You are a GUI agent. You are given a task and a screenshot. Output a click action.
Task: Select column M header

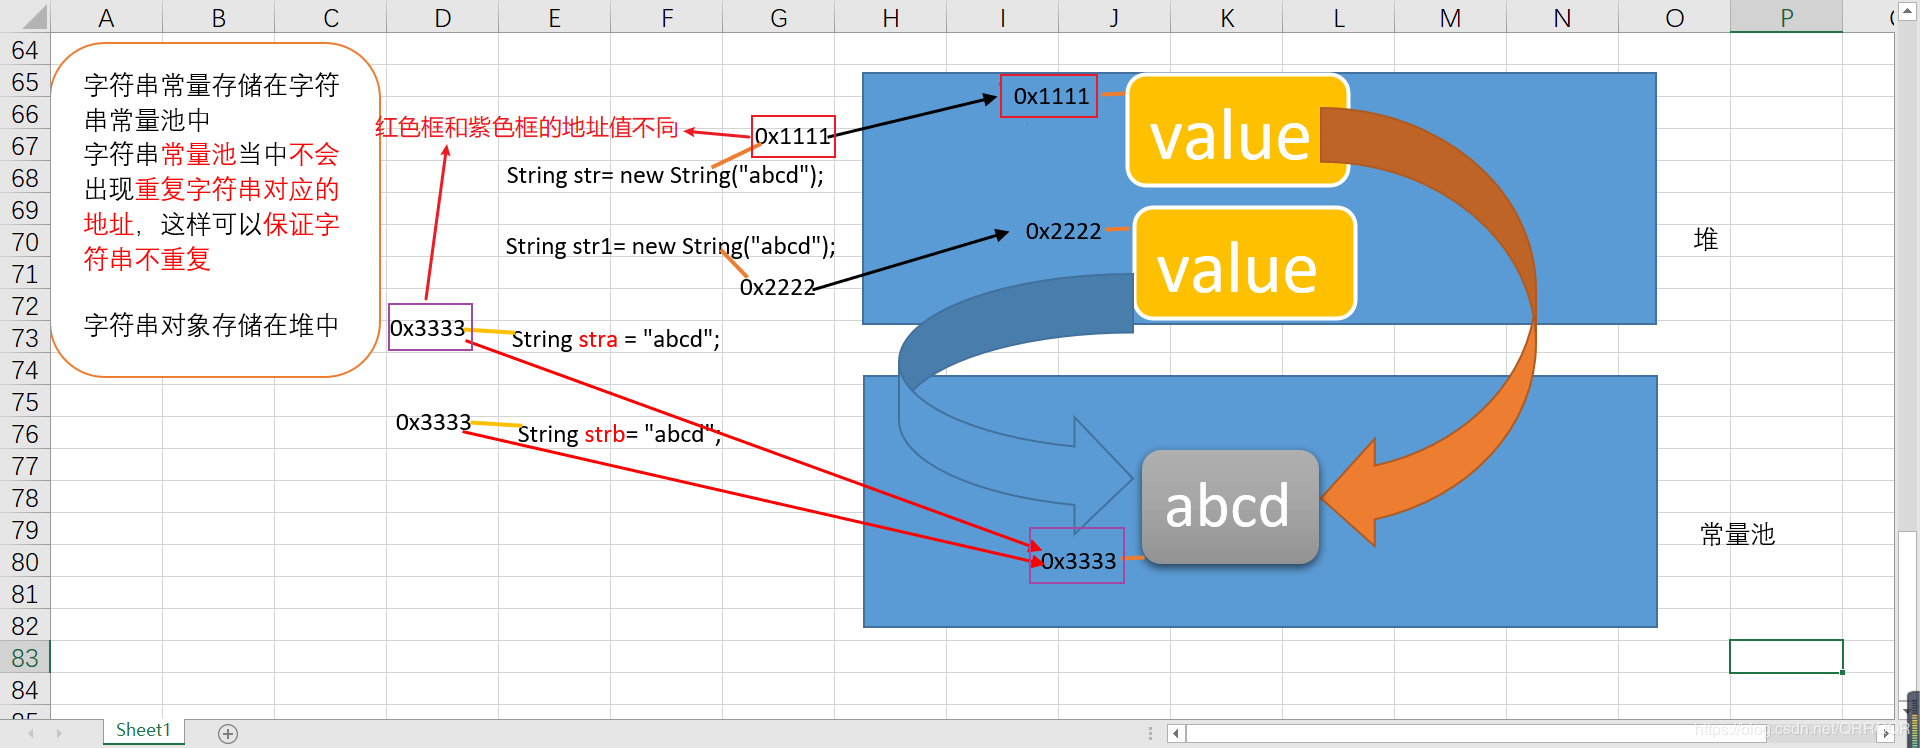tap(1450, 18)
